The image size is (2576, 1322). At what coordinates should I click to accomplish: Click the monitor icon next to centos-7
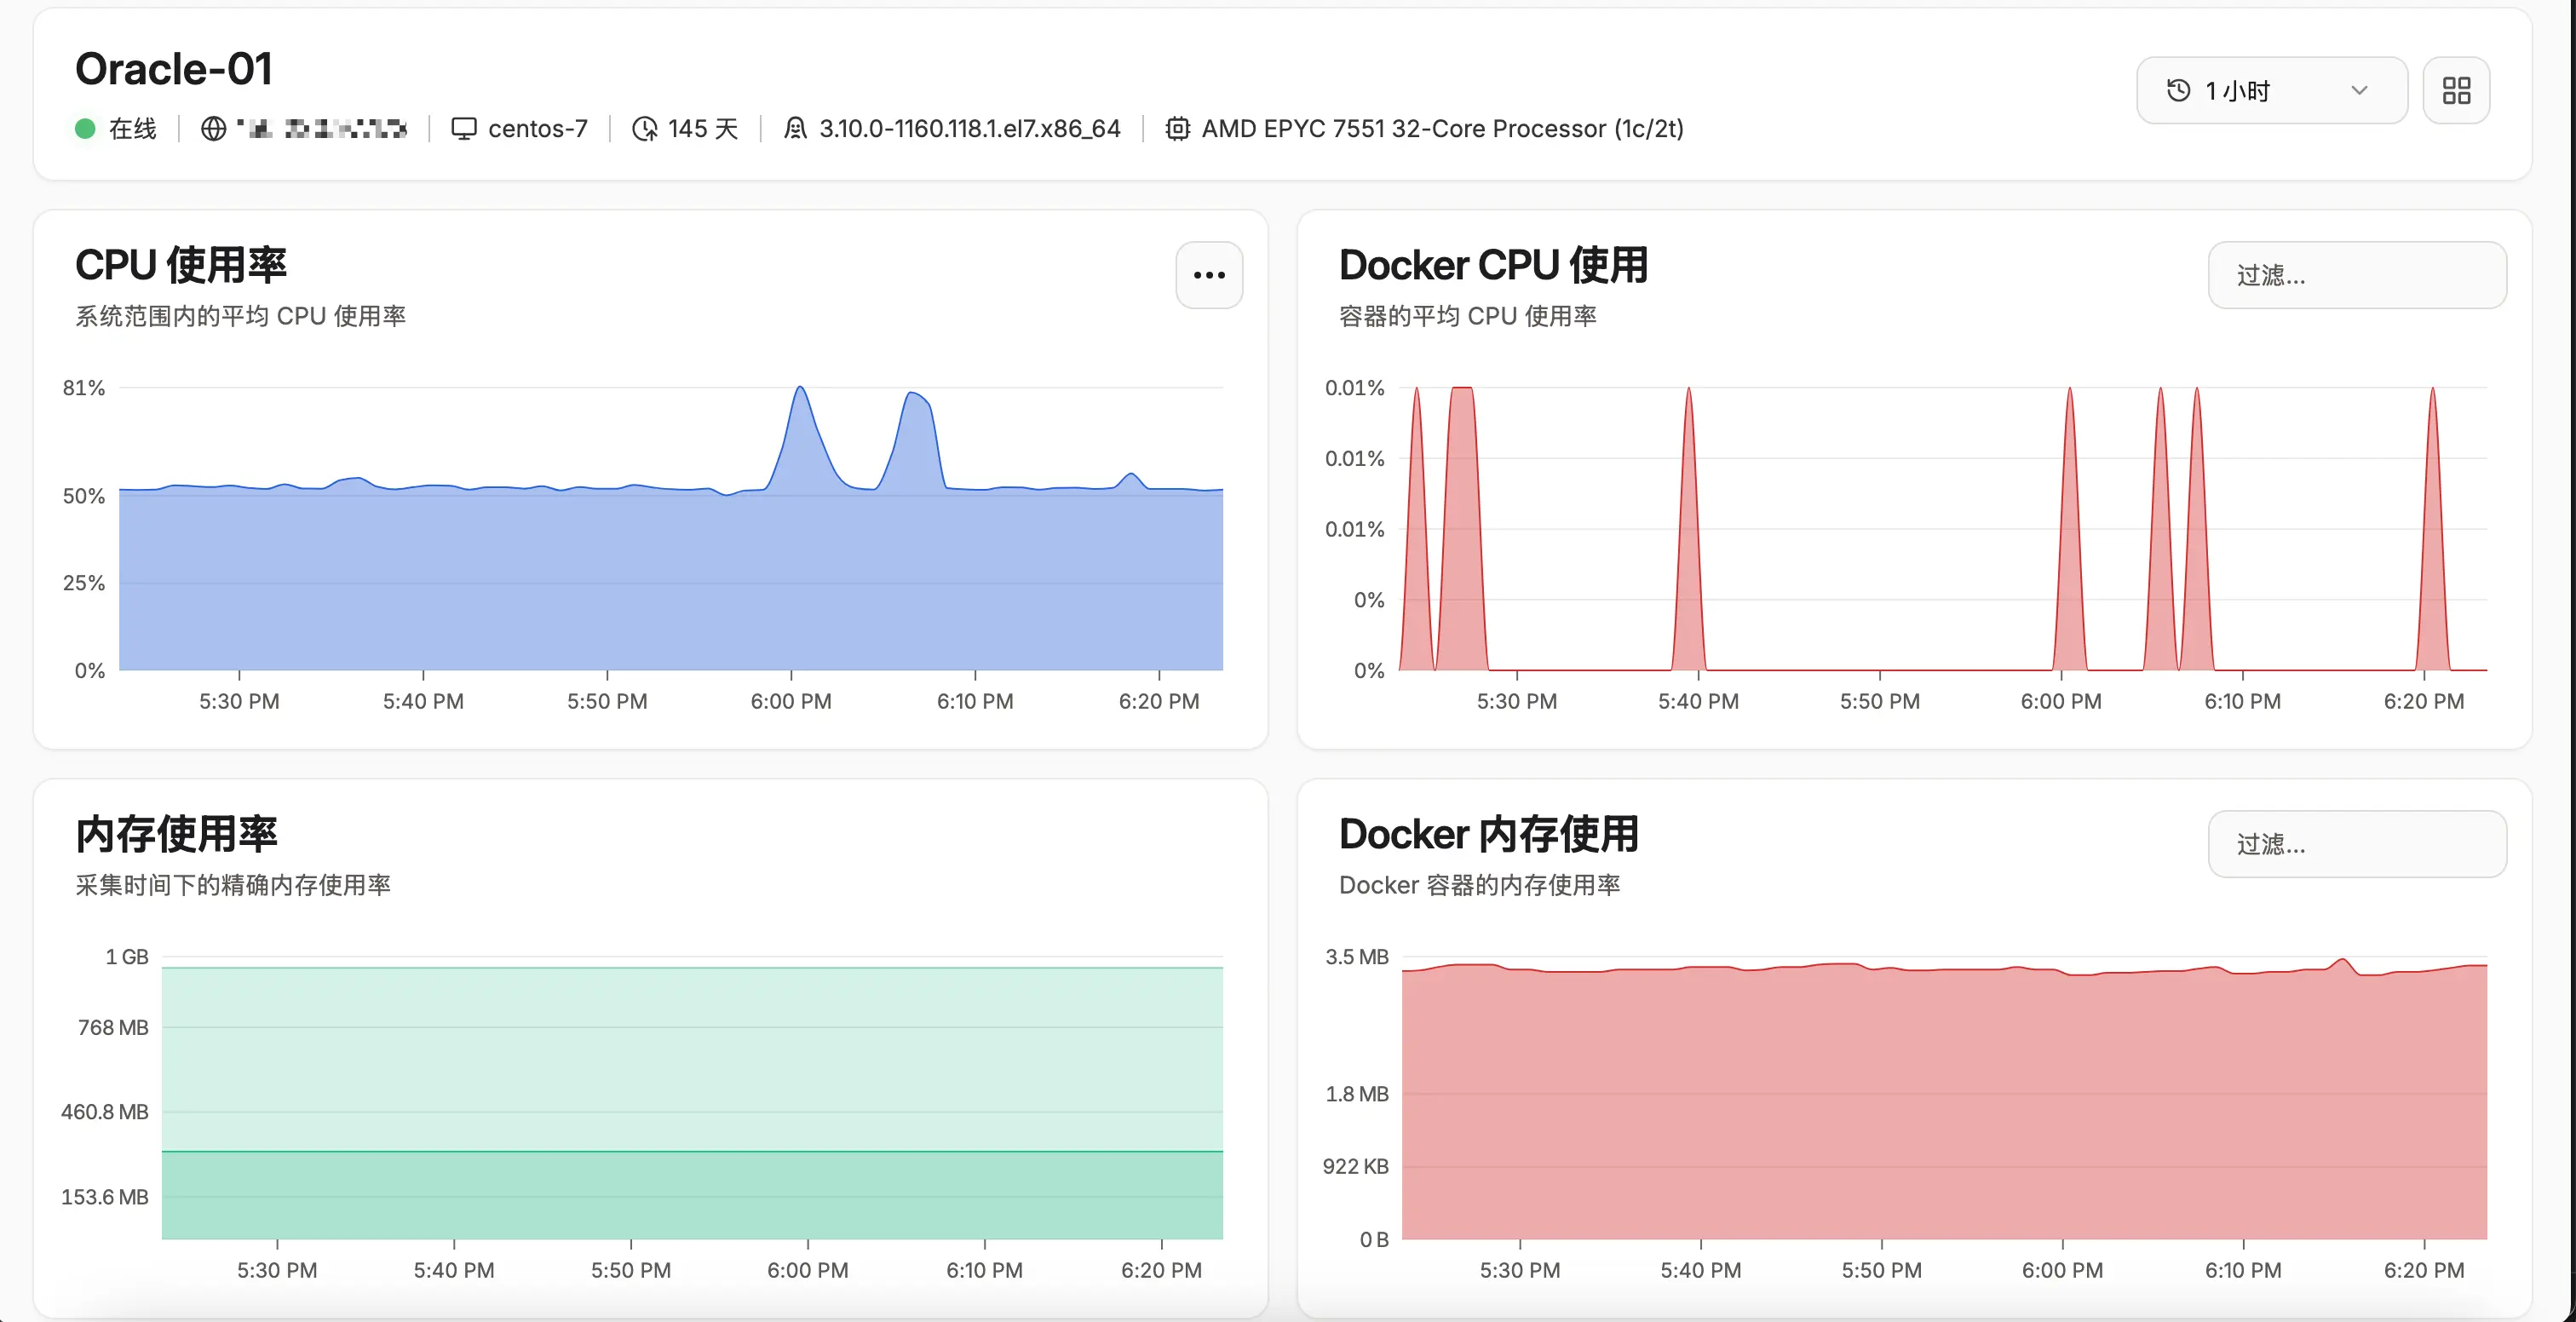point(463,128)
